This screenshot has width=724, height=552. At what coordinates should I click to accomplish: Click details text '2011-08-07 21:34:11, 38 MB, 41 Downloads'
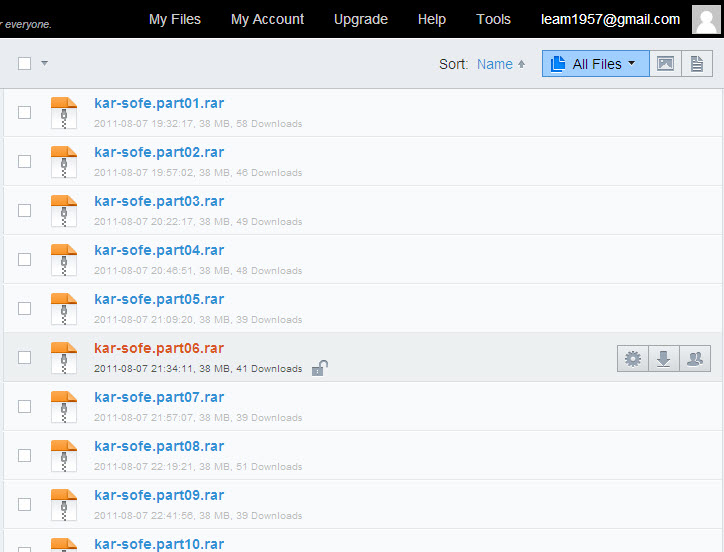click(x=198, y=369)
